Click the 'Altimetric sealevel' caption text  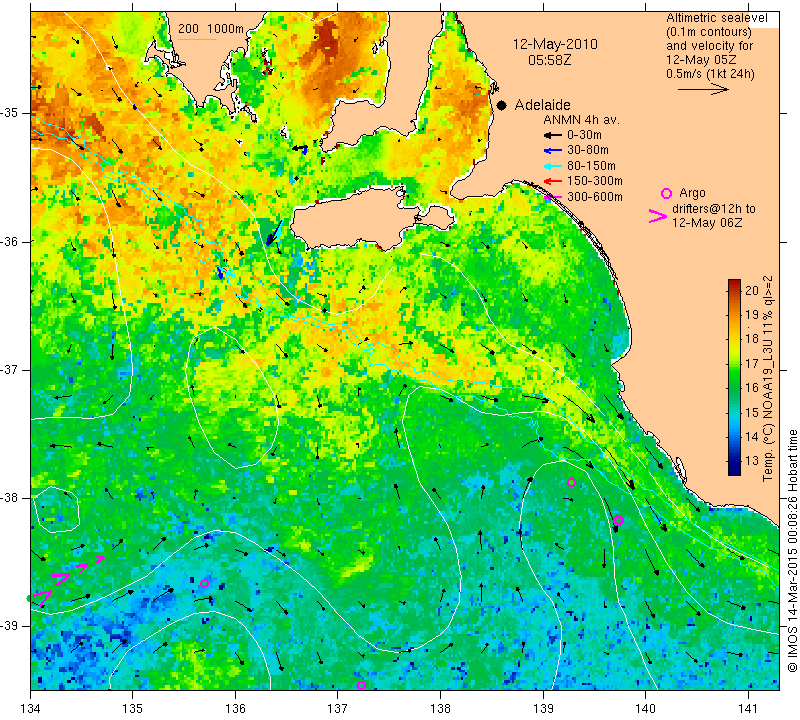(717, 18)
